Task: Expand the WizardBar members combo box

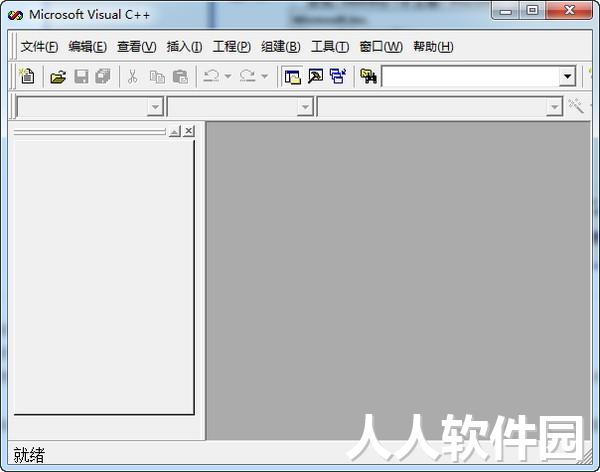Action: pos(554,107)
